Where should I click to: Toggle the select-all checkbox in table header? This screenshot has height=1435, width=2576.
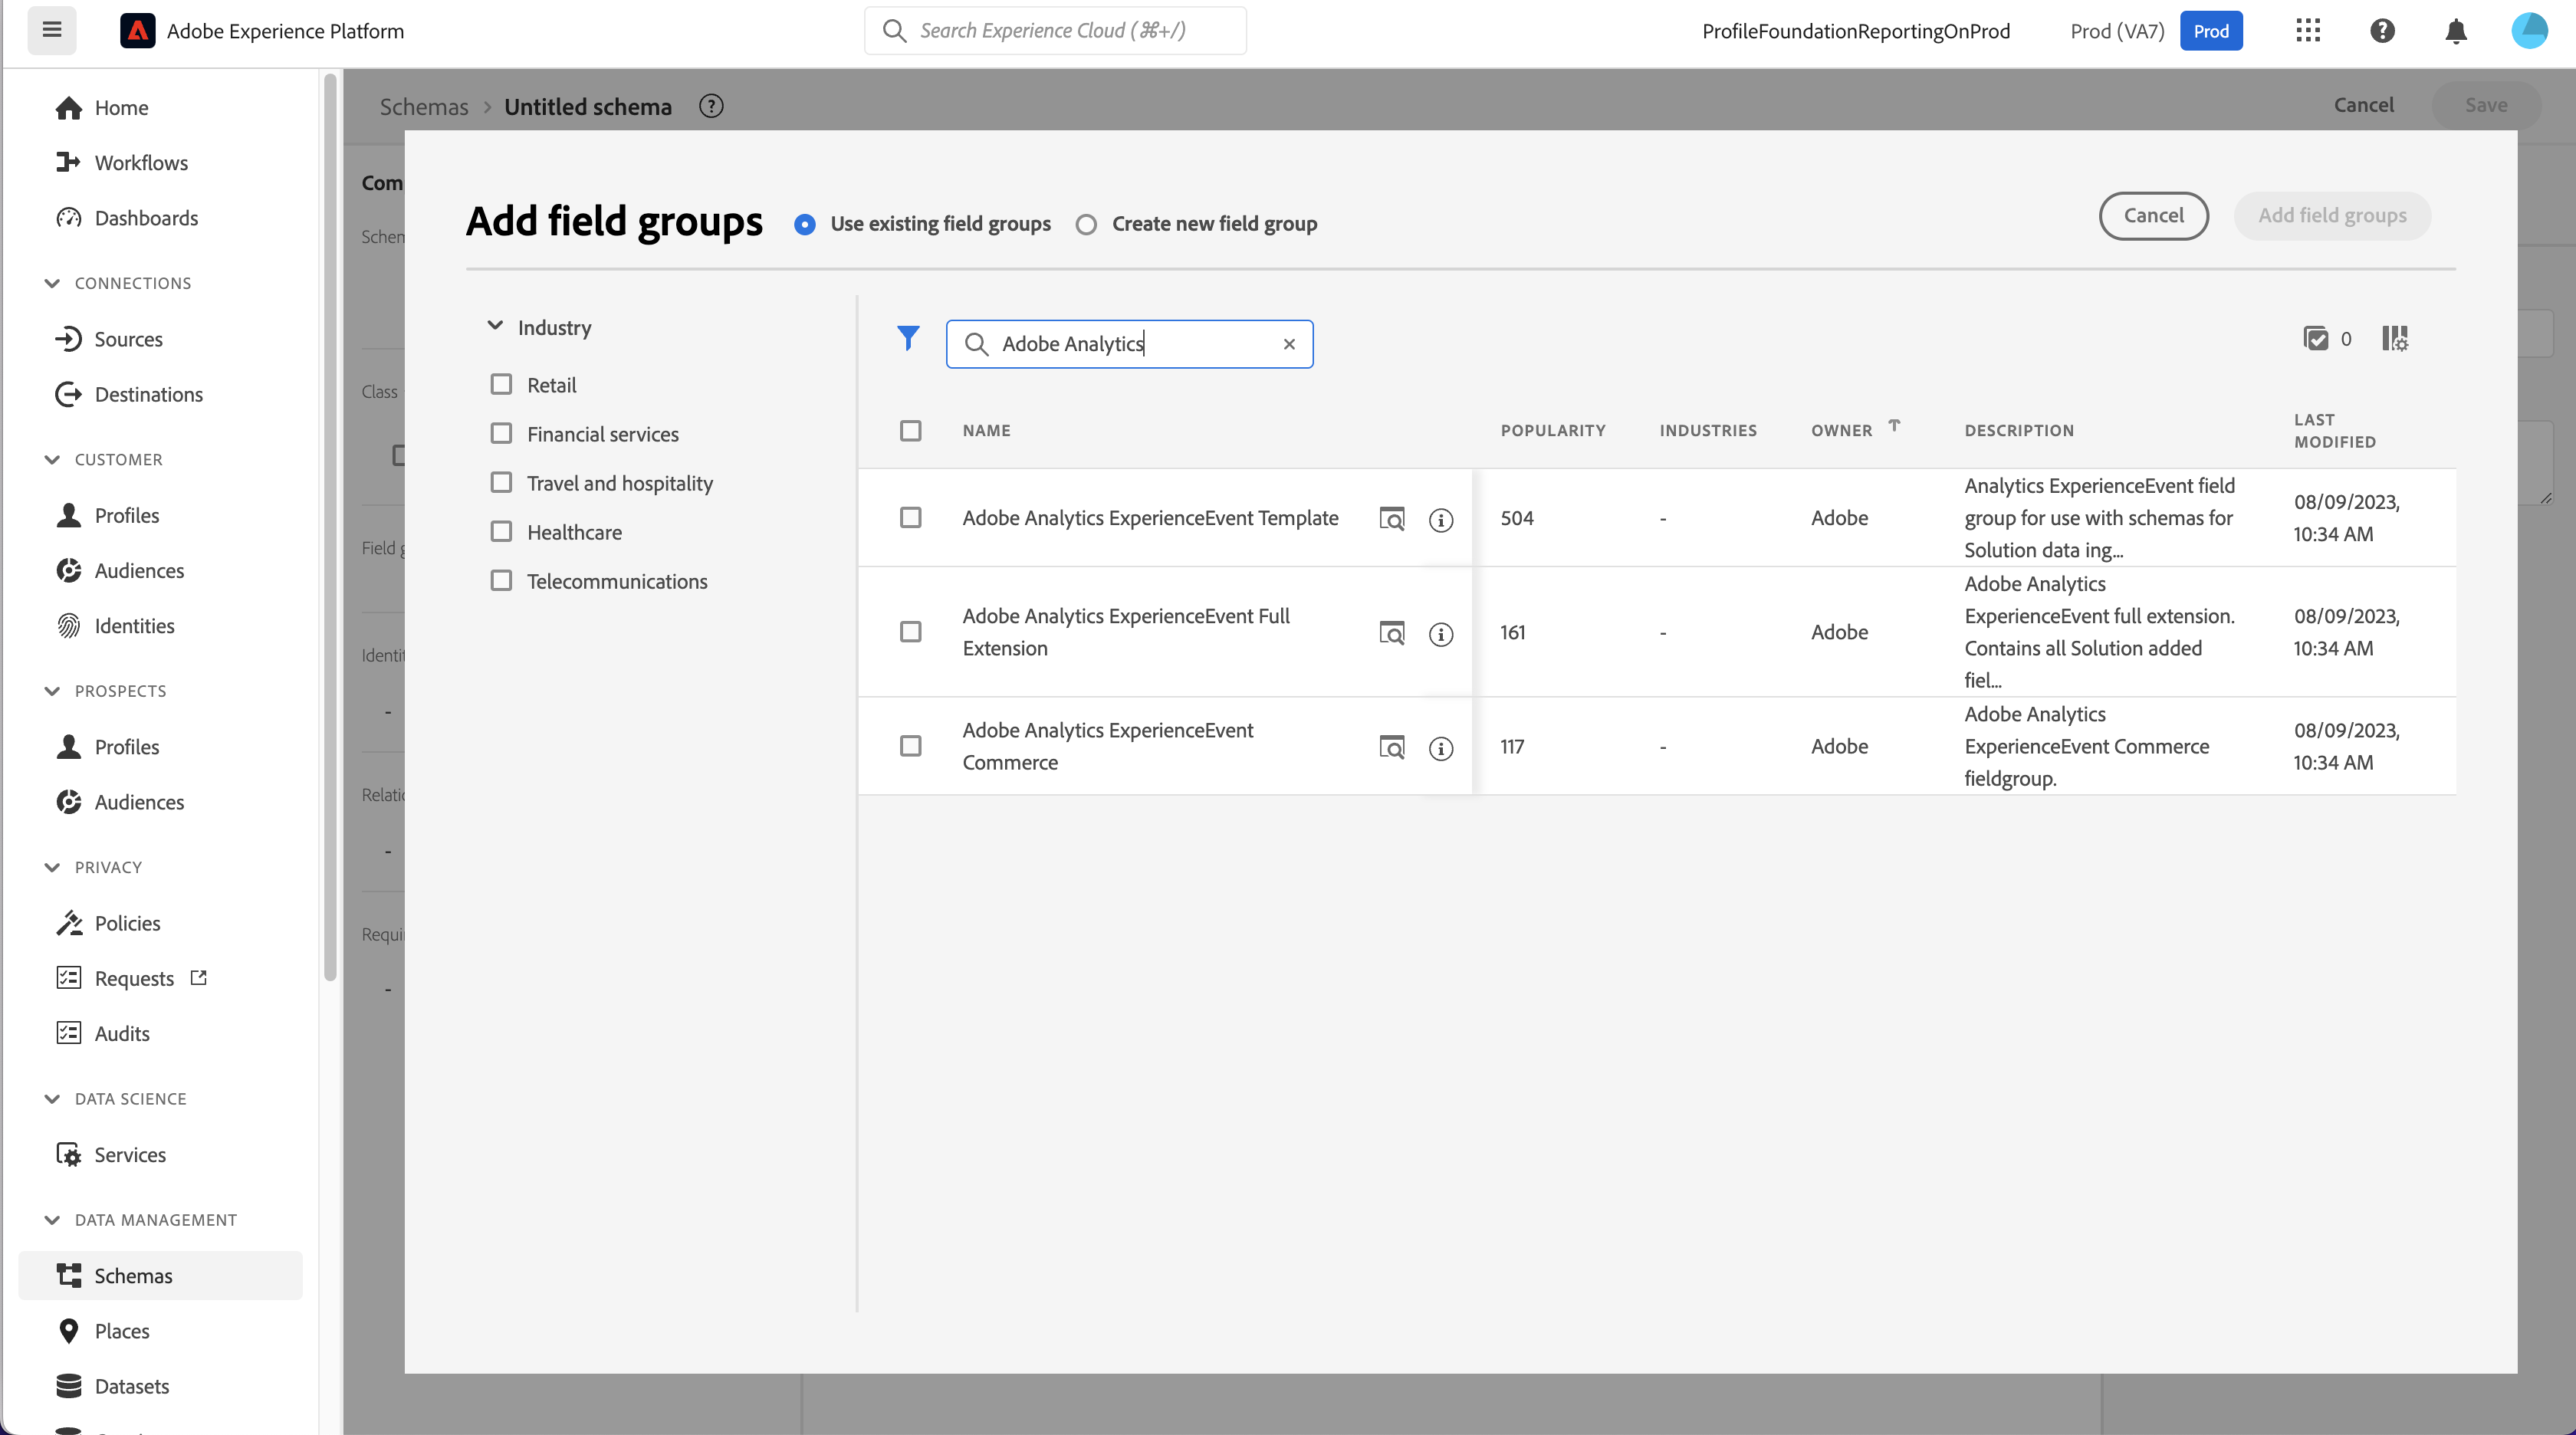tap(910, 431)
